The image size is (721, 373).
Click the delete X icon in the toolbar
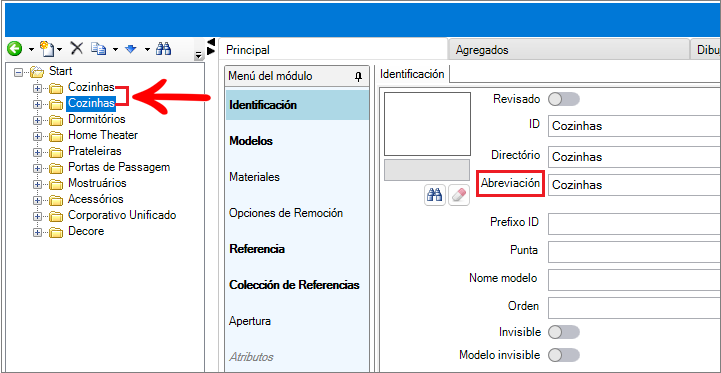point(76,48)
